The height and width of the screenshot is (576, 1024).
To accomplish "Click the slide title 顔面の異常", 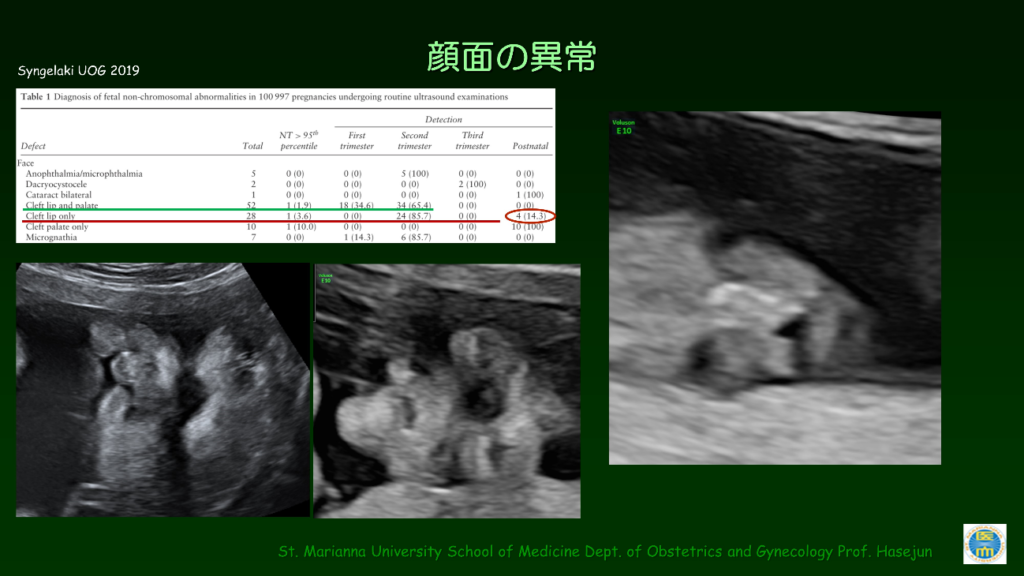I will click(x=511, y=57).
